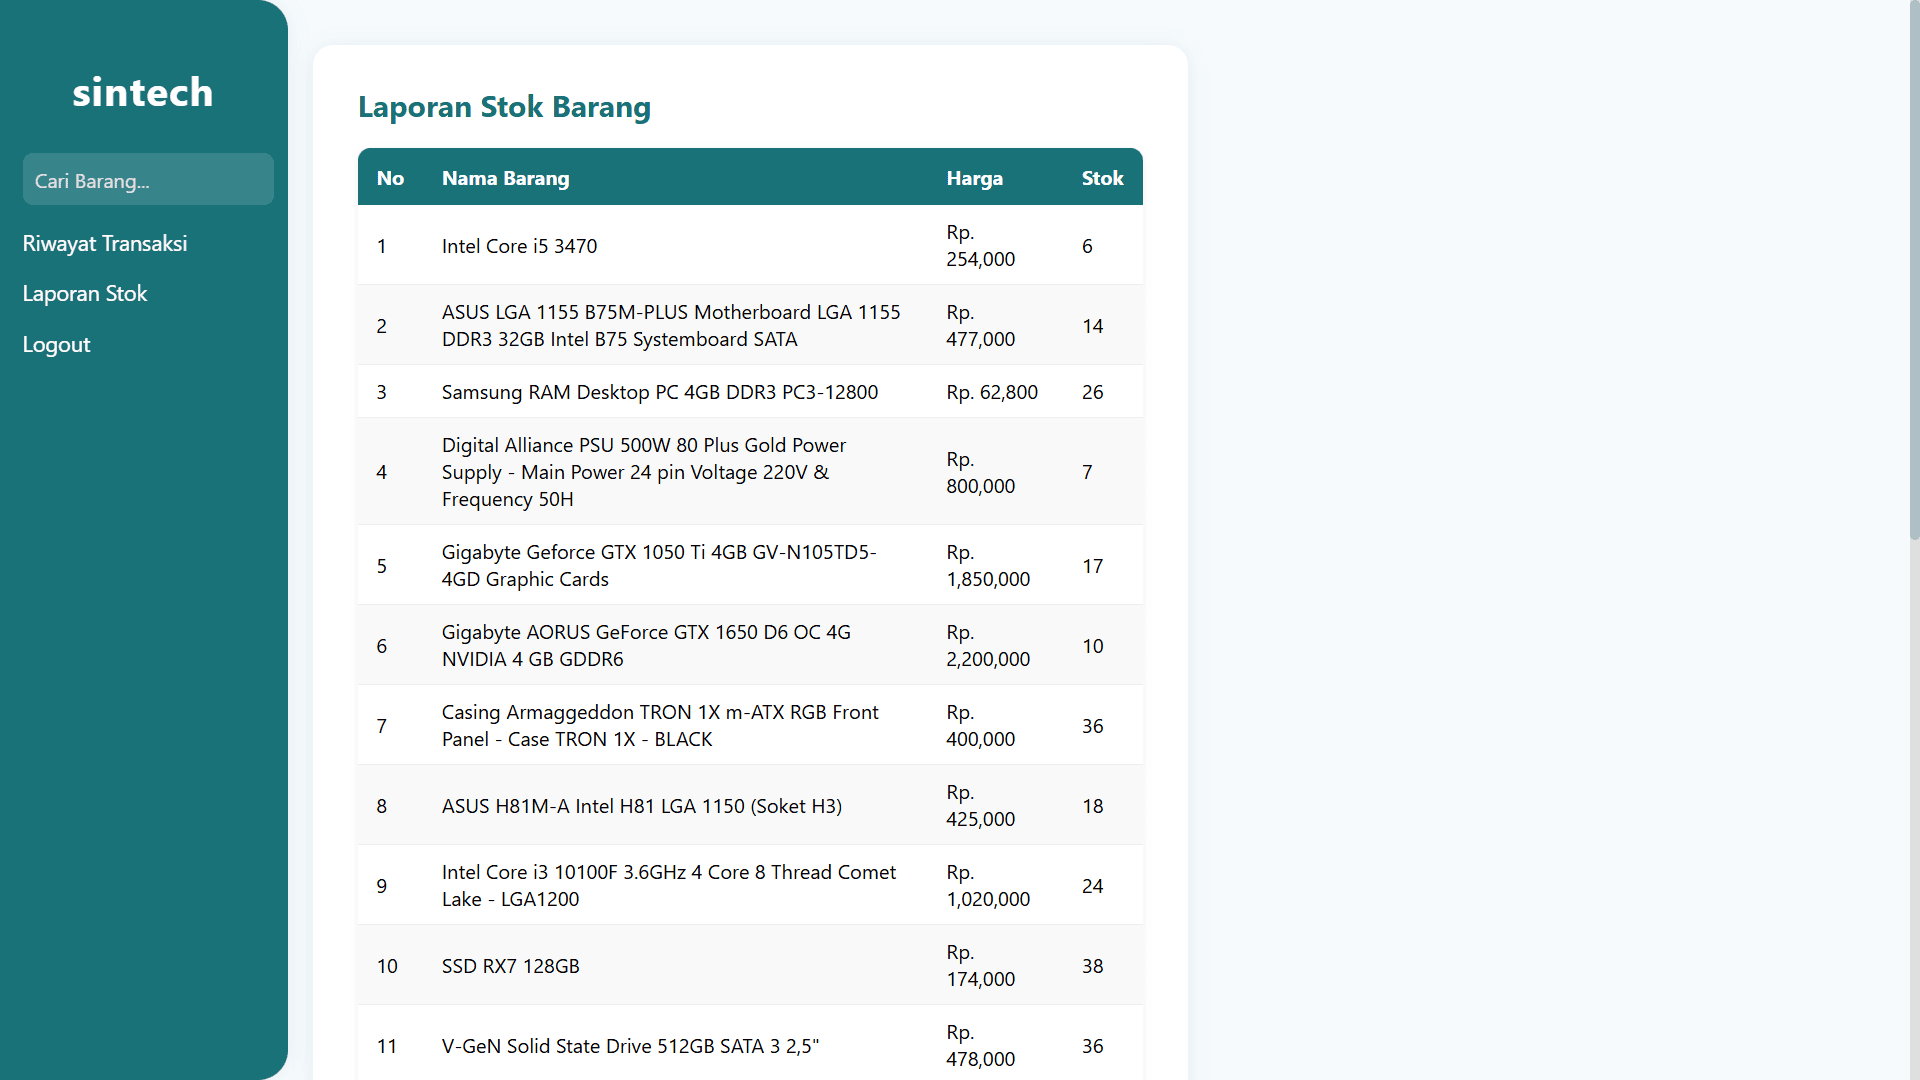Select price Rp. 800,000

tap(981, 472)
